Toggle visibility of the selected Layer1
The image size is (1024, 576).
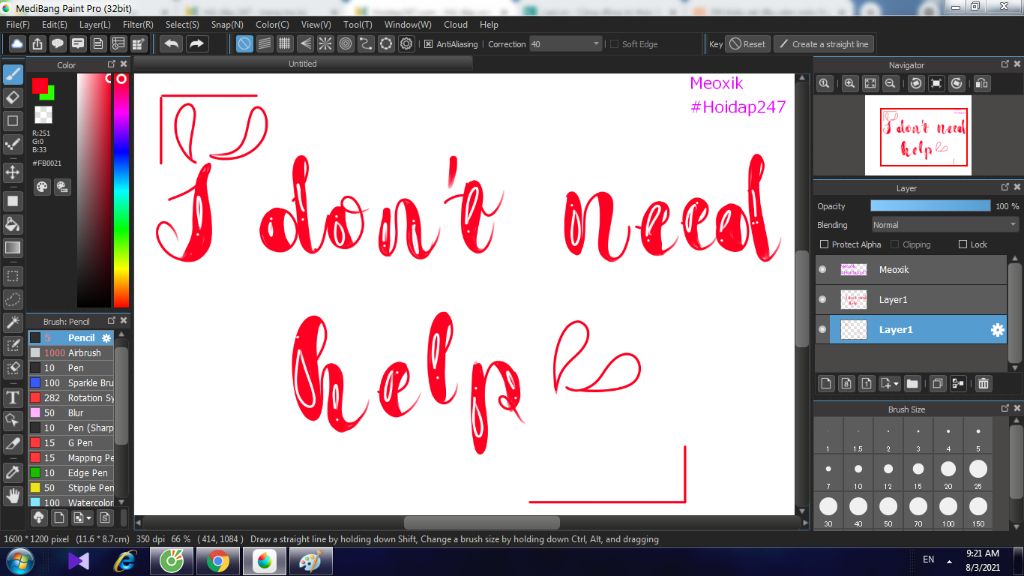tap(822, 330)
